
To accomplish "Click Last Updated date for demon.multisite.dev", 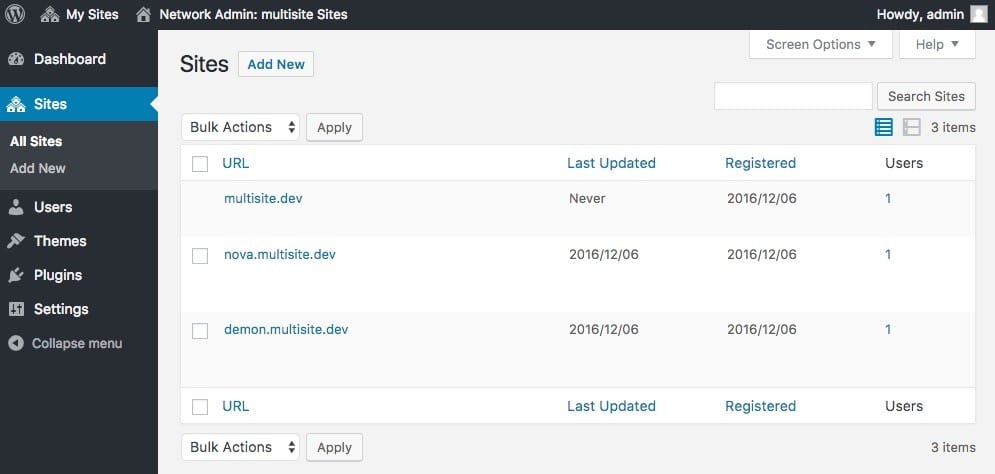I will click(x=603, y=329).
